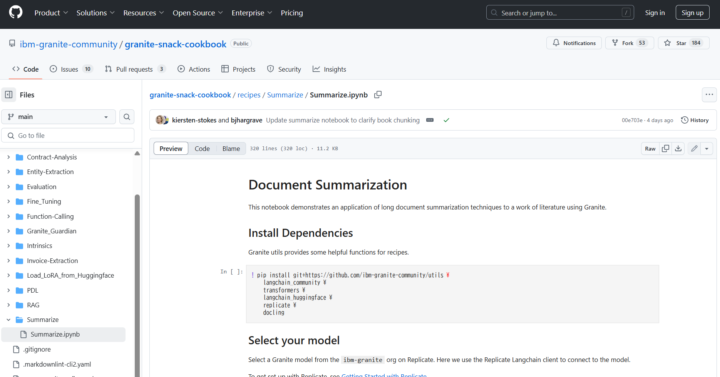Switch the main branch dropdown
This screenshot has width=720, height=377.
(x=58, y=117)
